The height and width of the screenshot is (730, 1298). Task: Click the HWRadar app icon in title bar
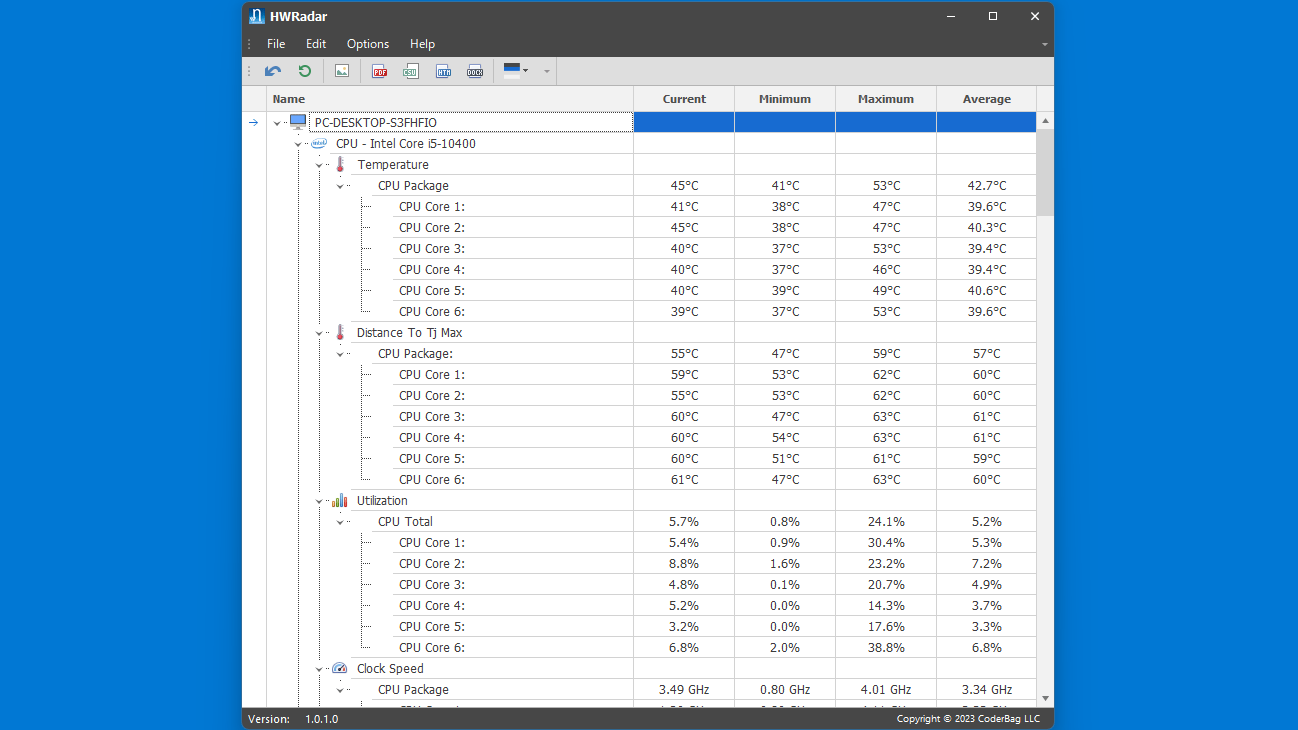[257, 16]
